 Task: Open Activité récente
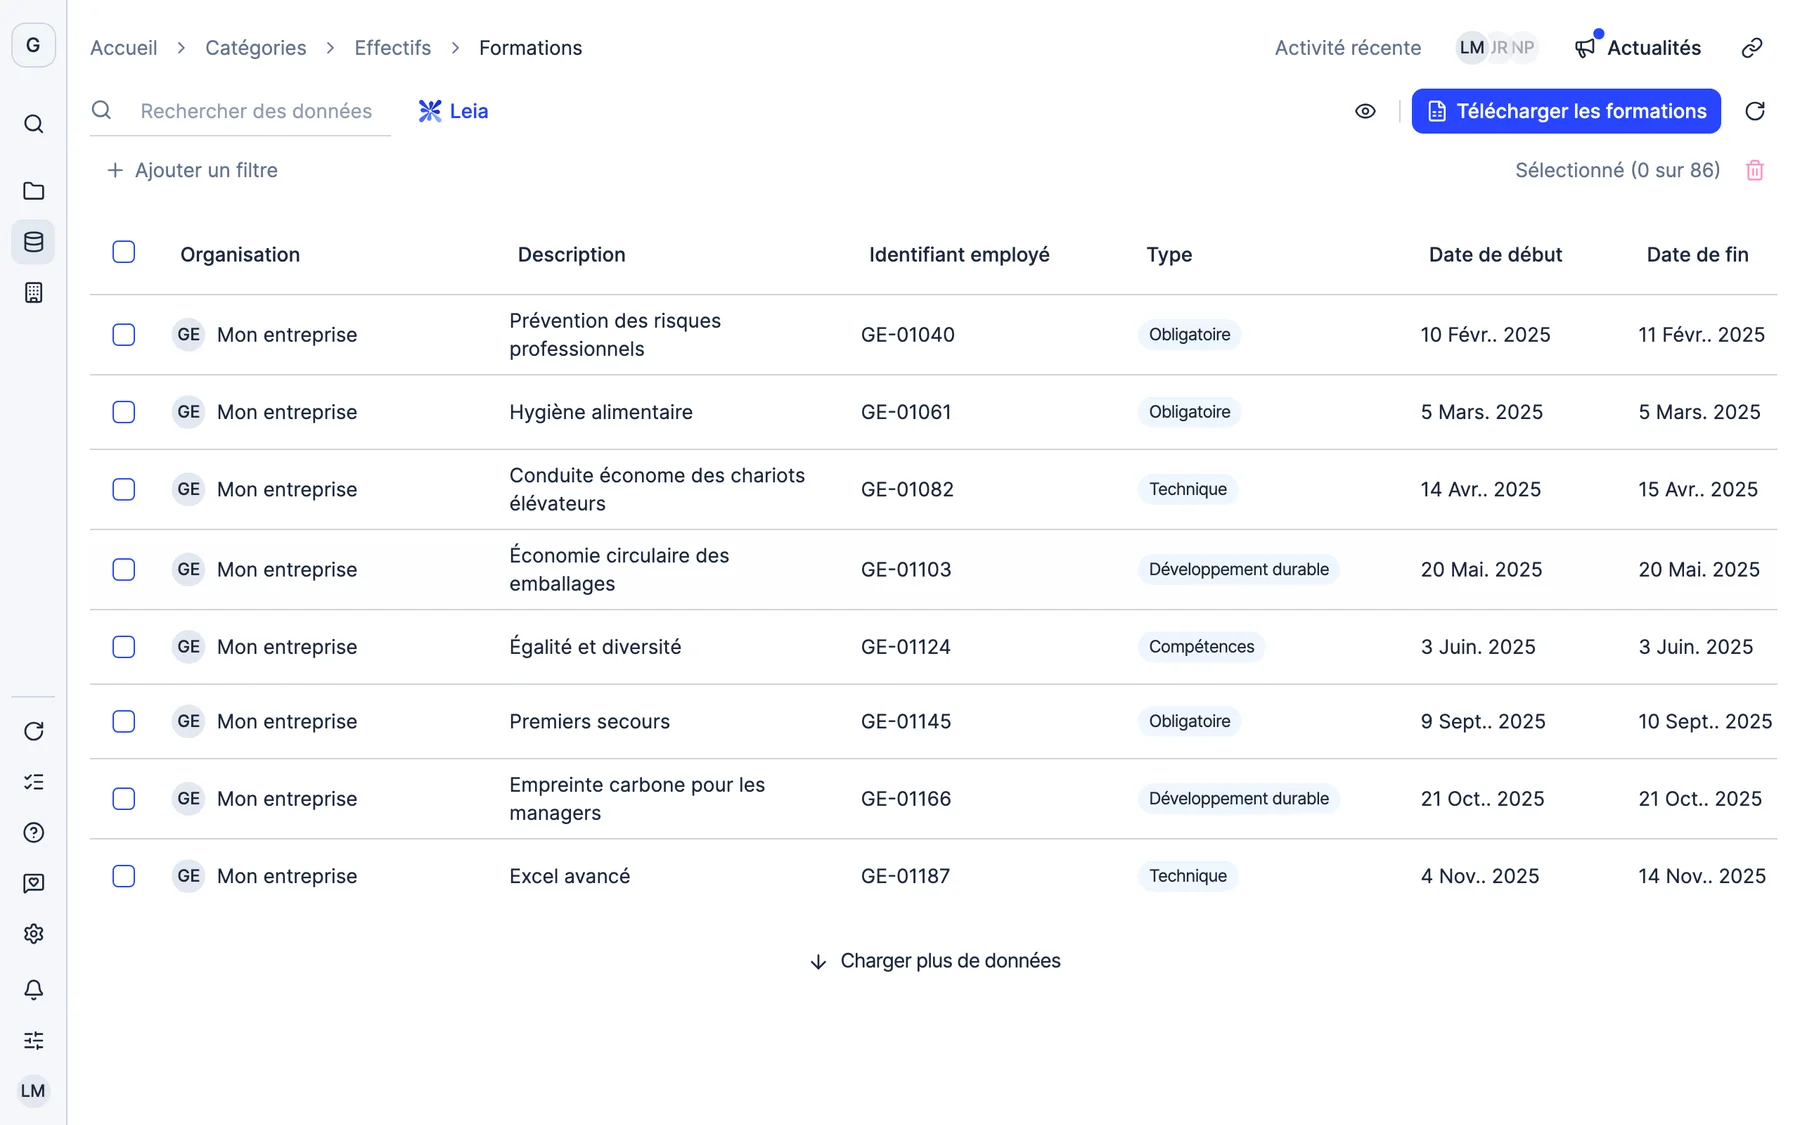click(x=1348, y=48)
